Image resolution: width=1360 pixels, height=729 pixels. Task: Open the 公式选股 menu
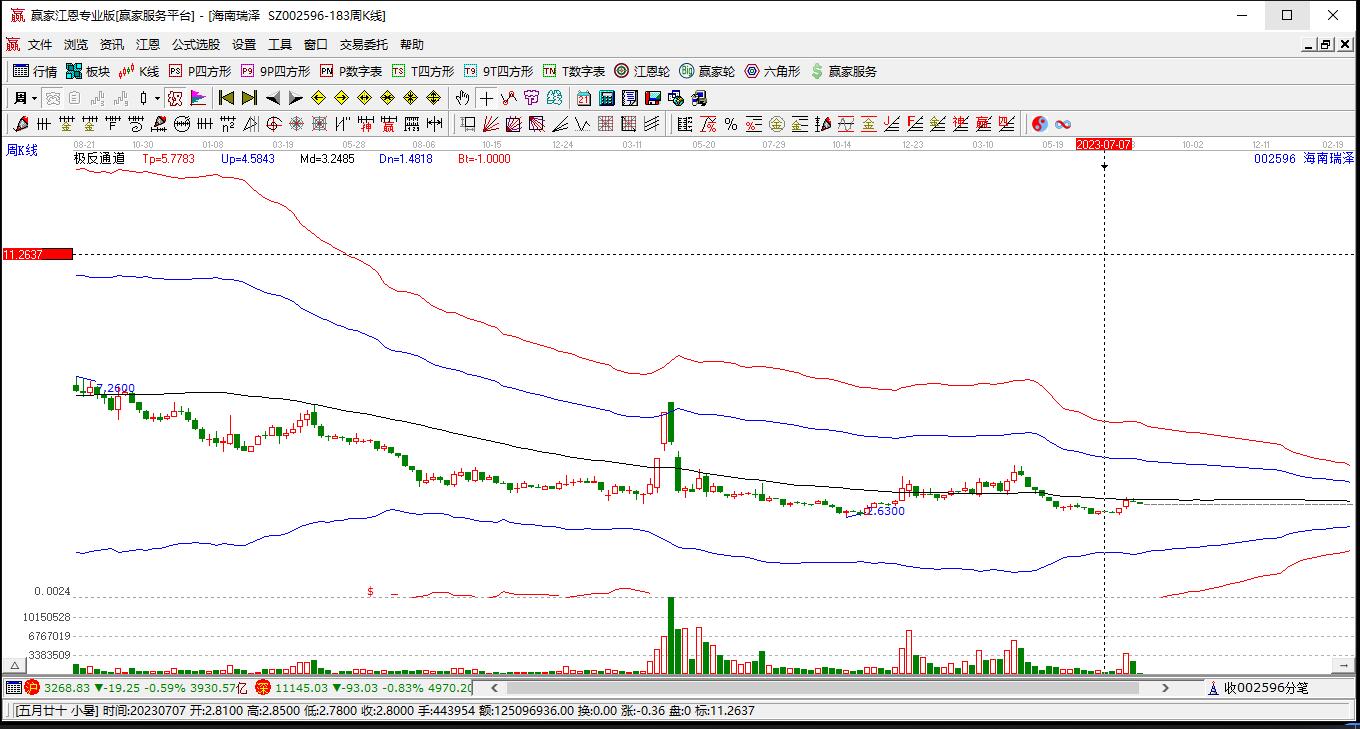(x=195, y=45)
